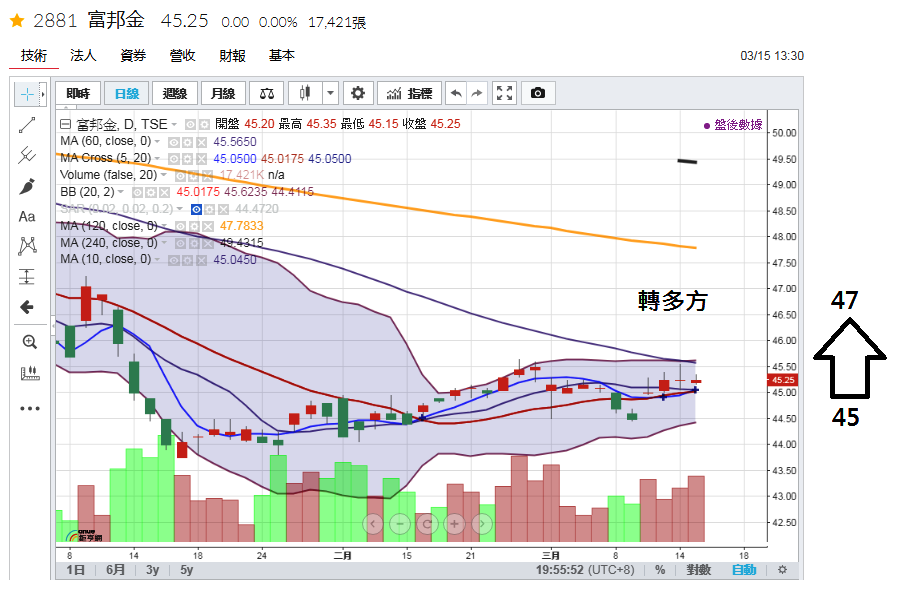Zoom out chart with minus control
This screenshot has width=900, height=600.
(x=400, y=524)
